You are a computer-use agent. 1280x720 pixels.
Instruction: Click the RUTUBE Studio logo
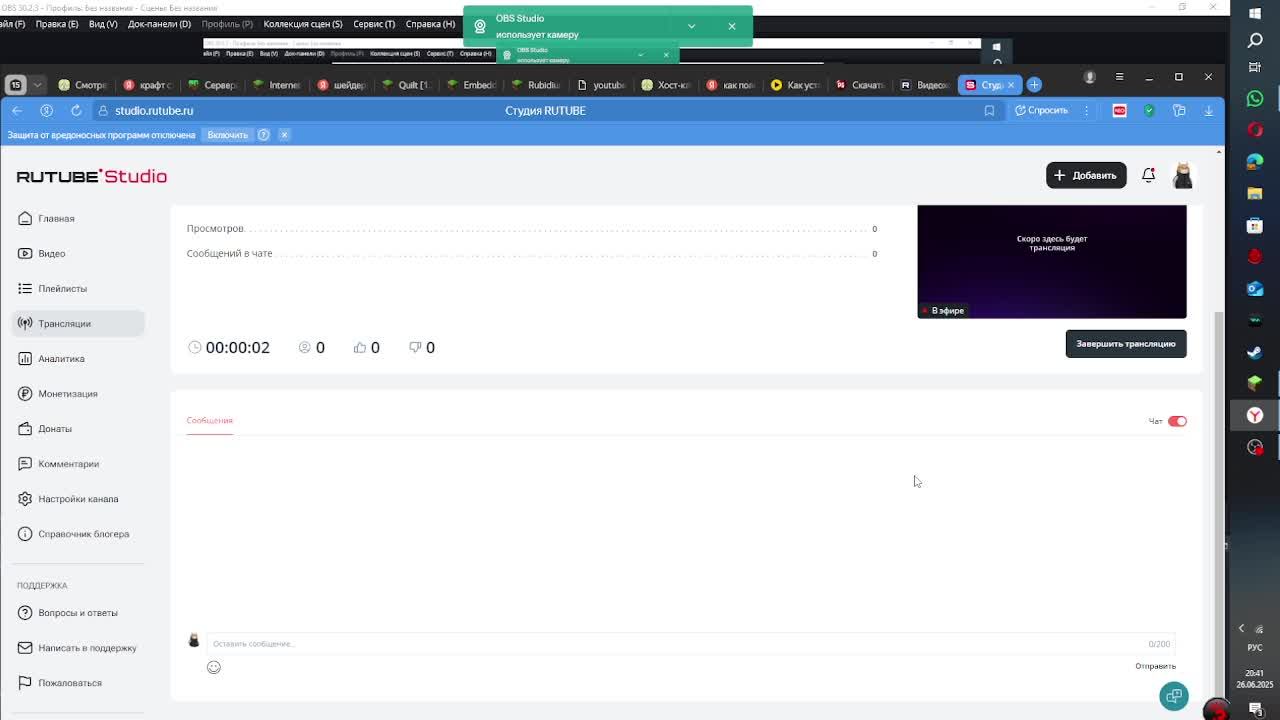(x=91, y=176)
